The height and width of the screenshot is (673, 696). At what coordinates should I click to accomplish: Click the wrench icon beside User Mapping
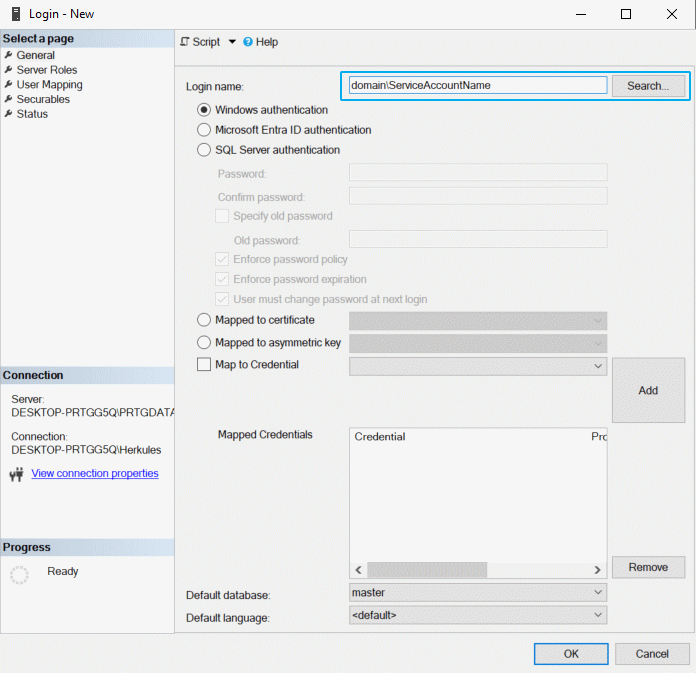8,84
